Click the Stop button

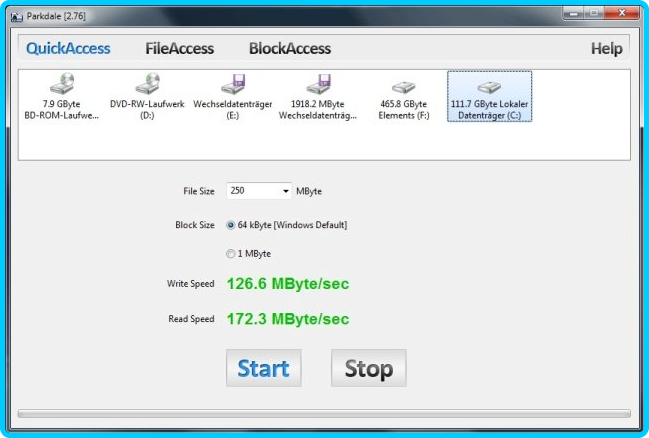[x=368, y=368]
